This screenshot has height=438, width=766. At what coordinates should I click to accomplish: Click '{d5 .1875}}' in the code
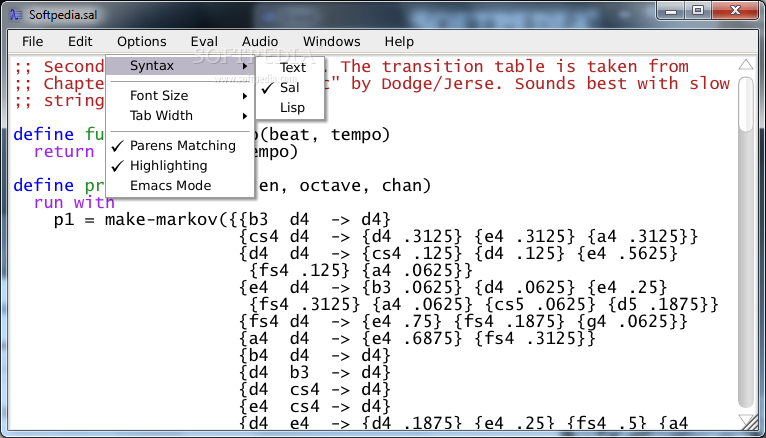click(663, 305)
